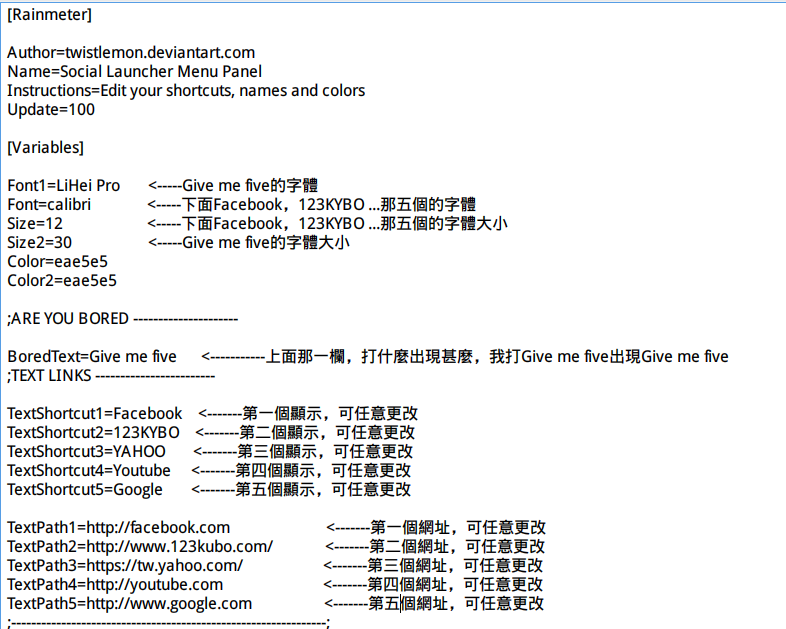Click the TextPath2 123kubo.com URL line
786x629 pixels.
[x=140, y=547]
